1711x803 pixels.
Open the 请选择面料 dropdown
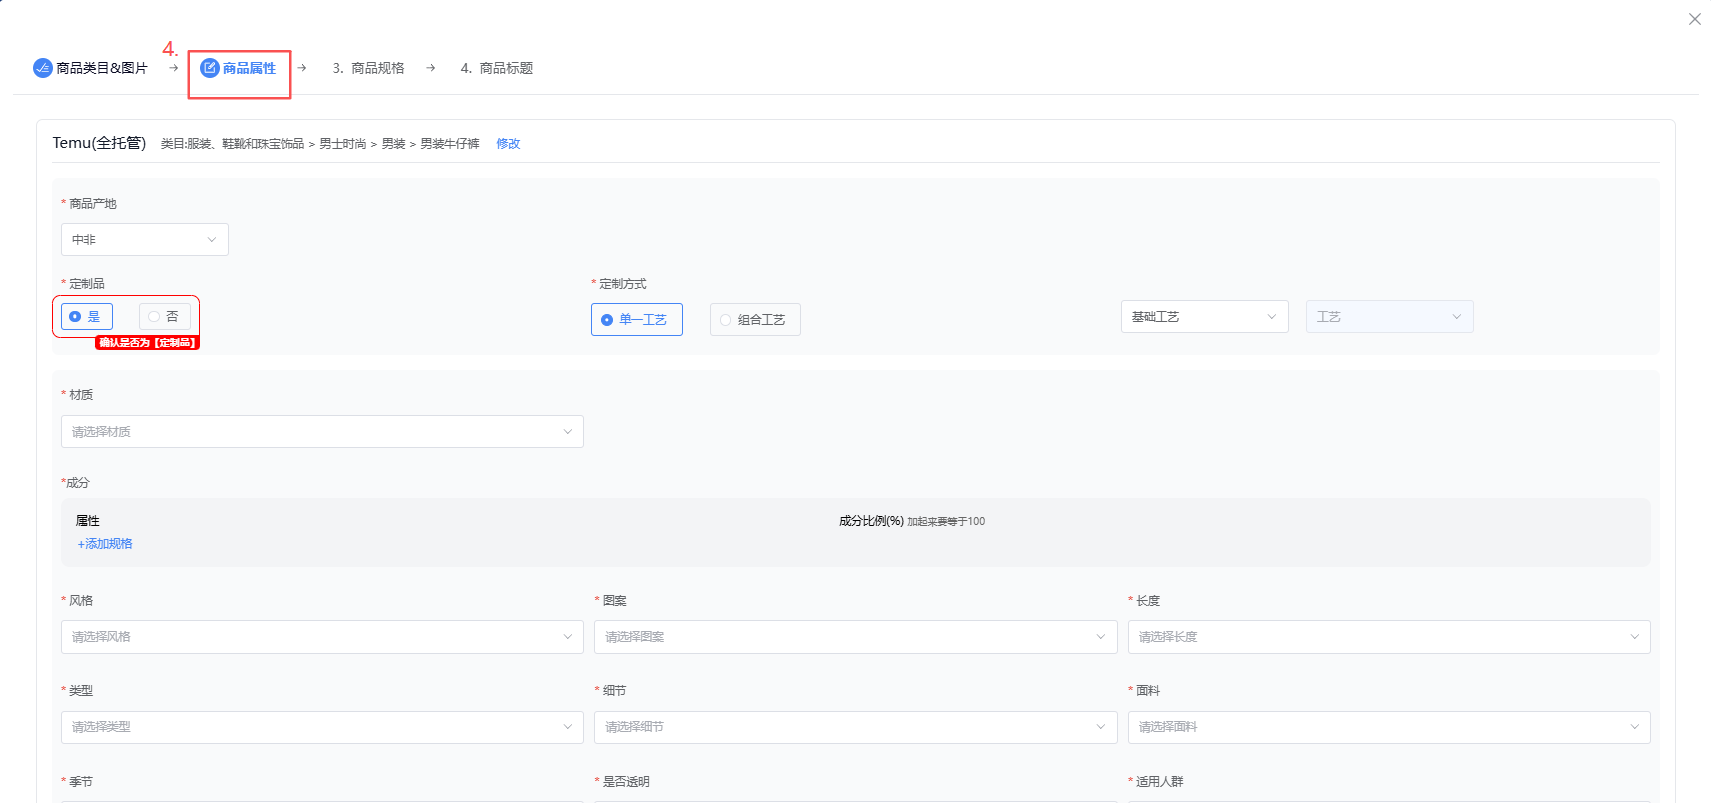click(1388, 727)
